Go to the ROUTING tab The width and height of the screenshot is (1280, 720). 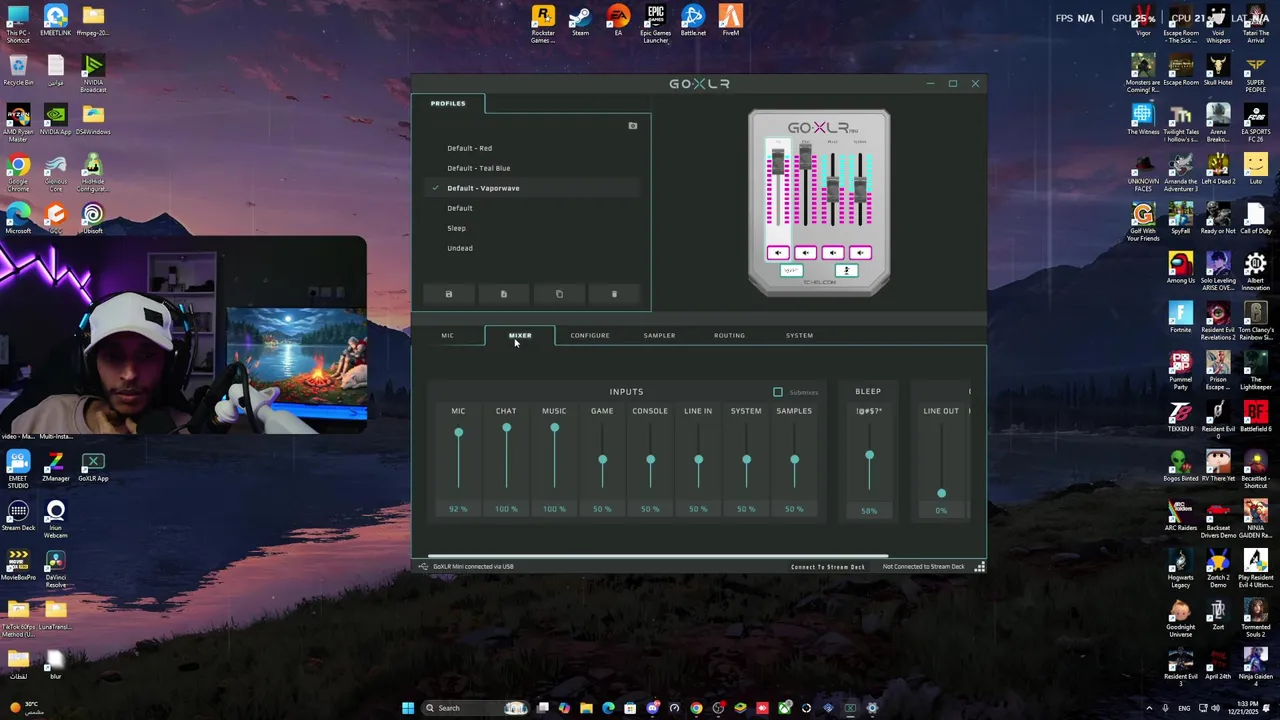click(x=729, y=335)
